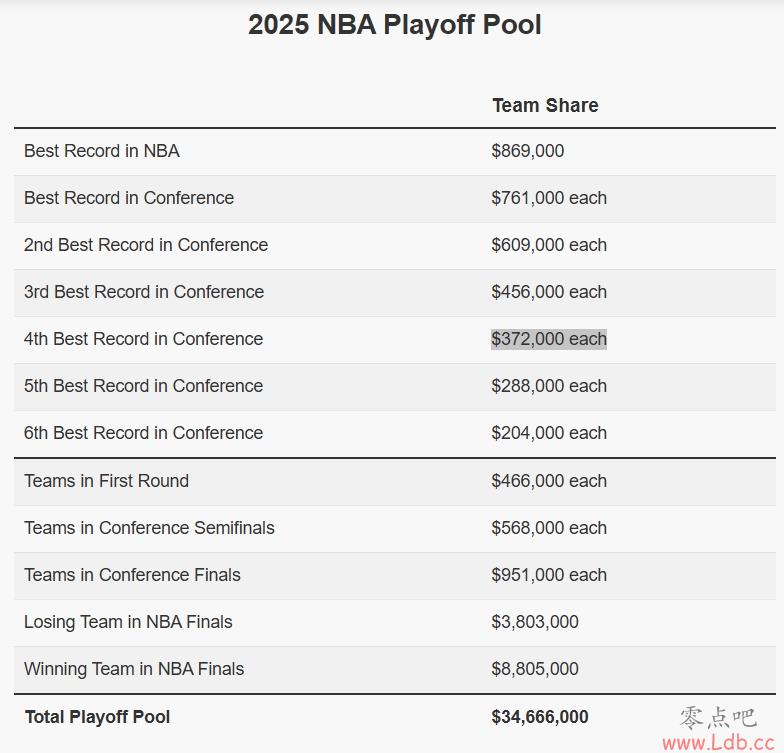
Task: Click the $609,000 each amount
Action: [x=548, y=245]
